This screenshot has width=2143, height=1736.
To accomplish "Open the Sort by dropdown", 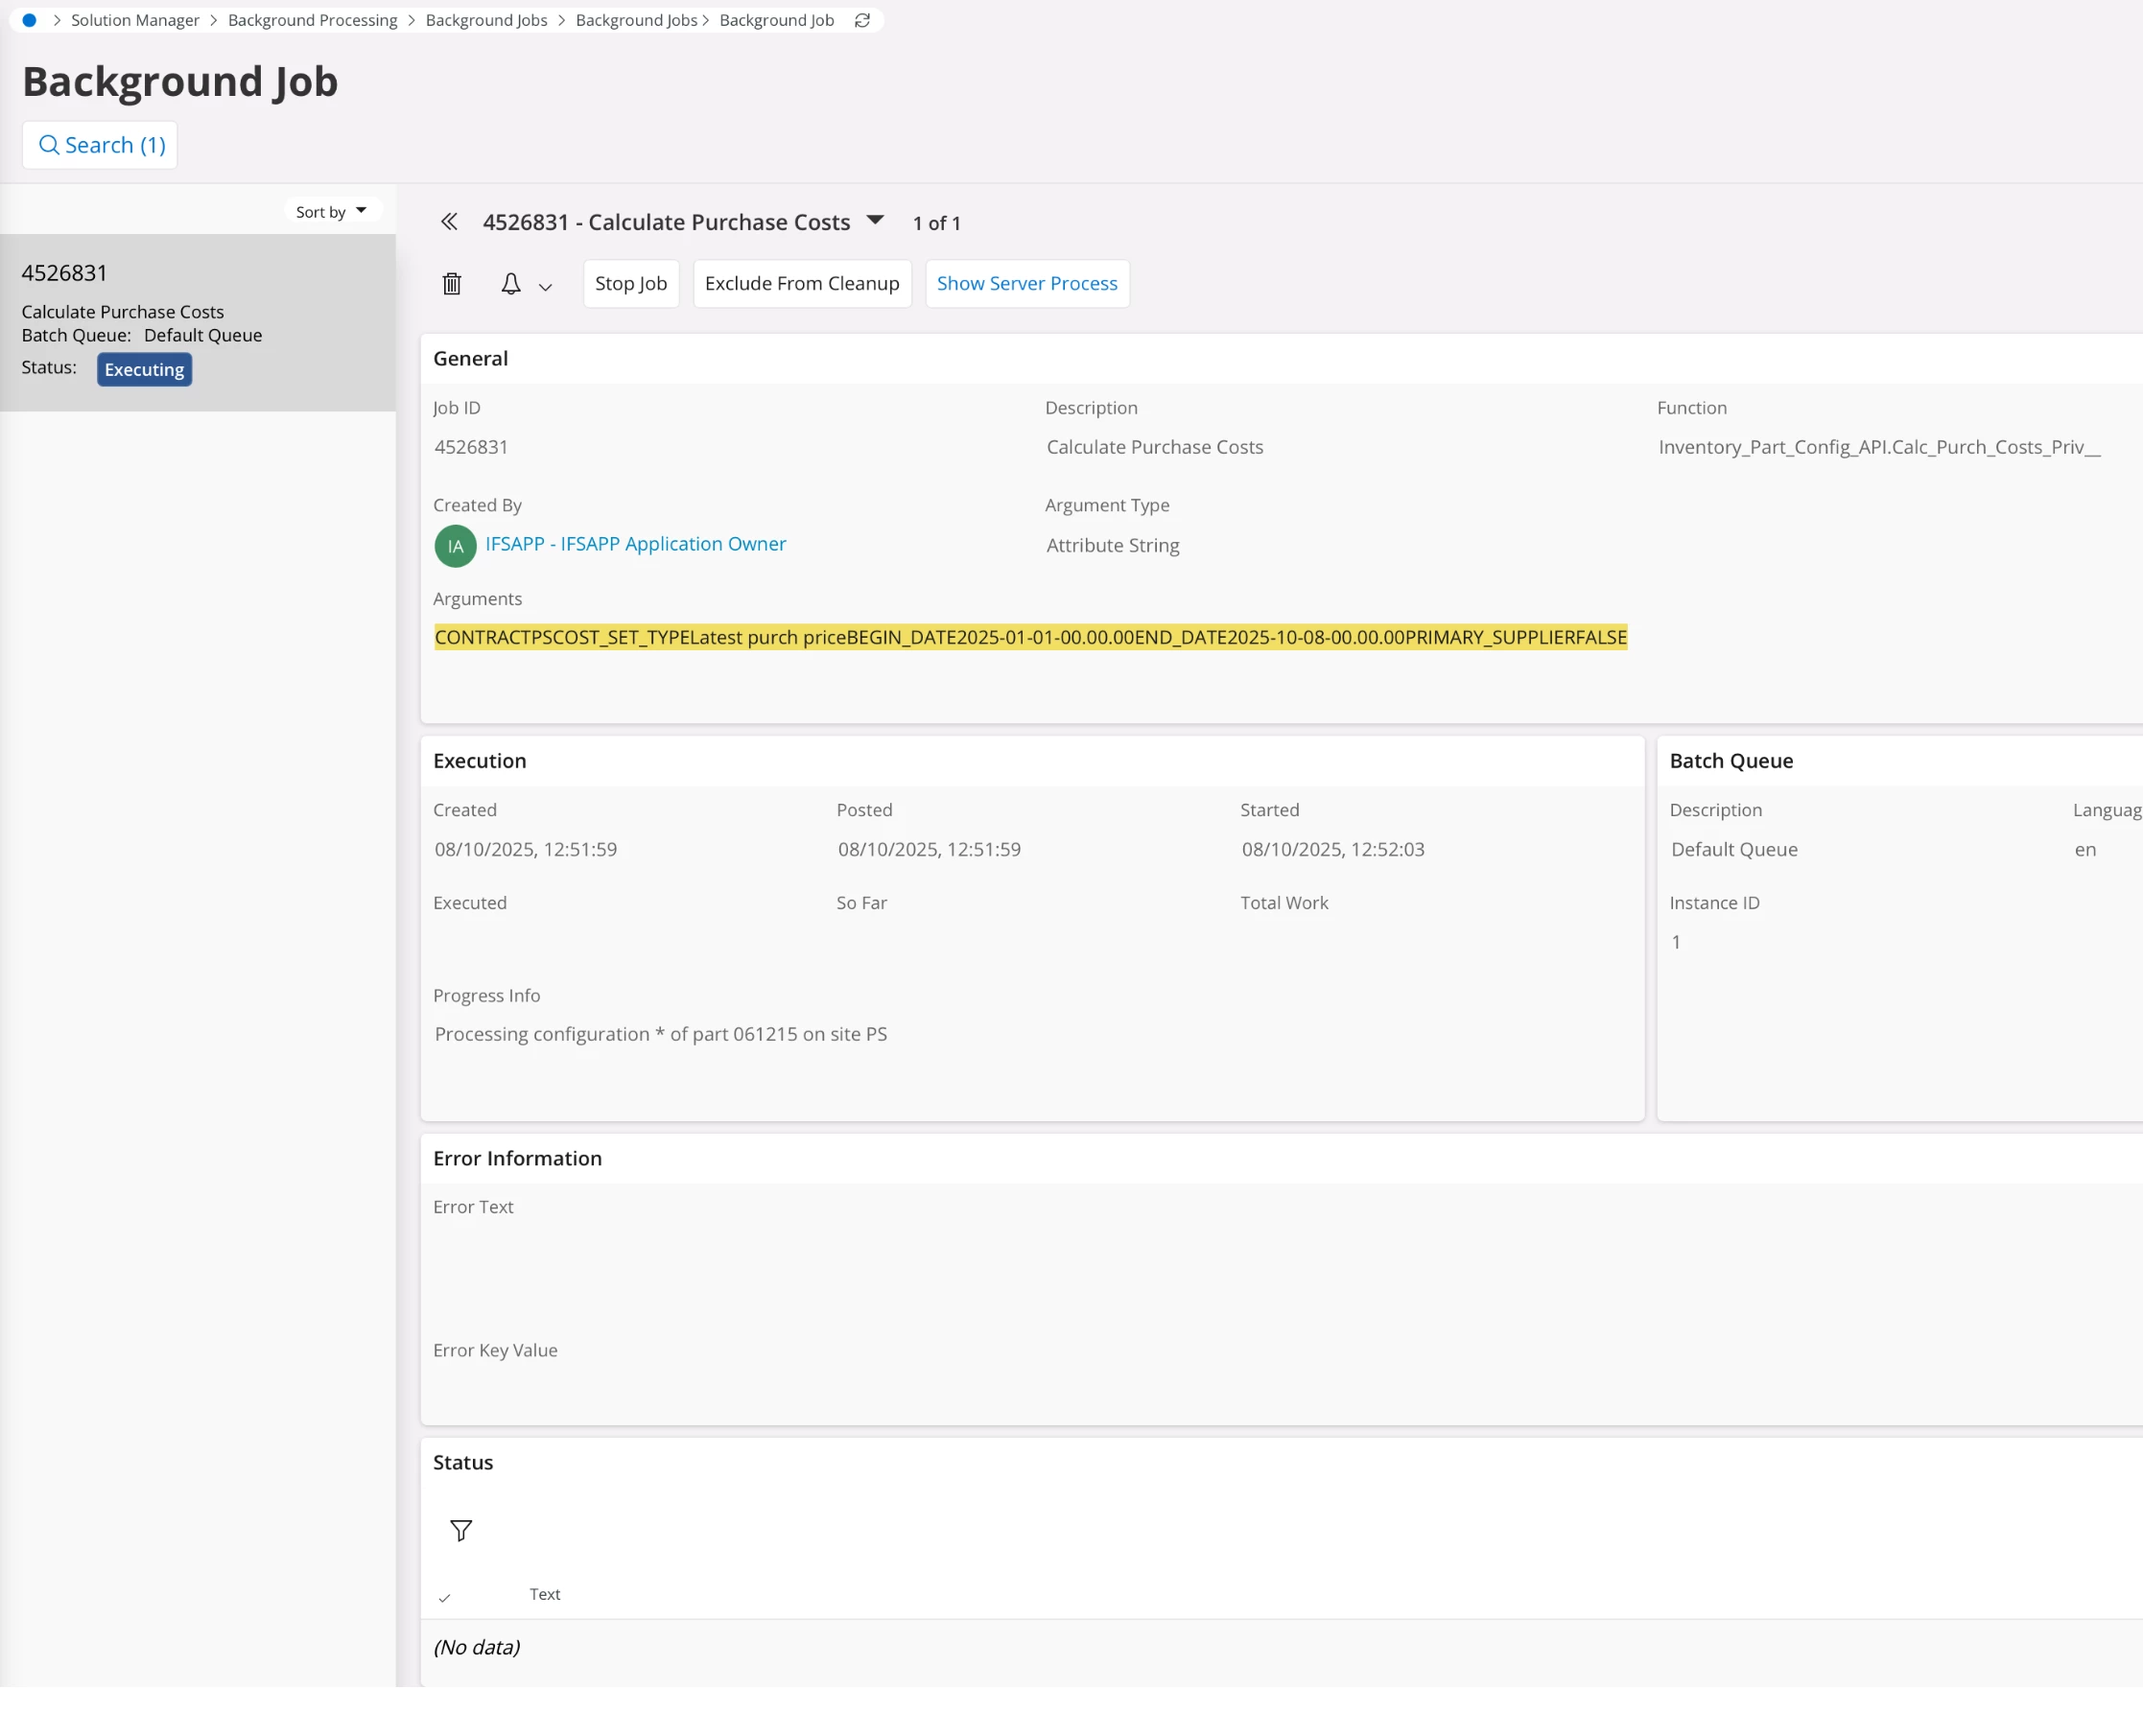I will 331,212.
